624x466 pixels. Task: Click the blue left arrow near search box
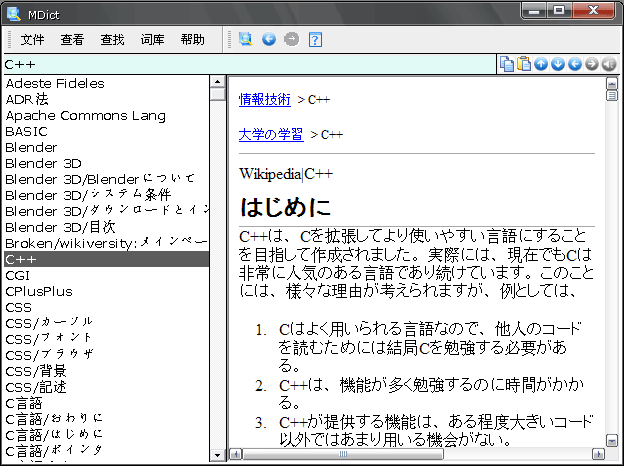[x=575, y=65]
